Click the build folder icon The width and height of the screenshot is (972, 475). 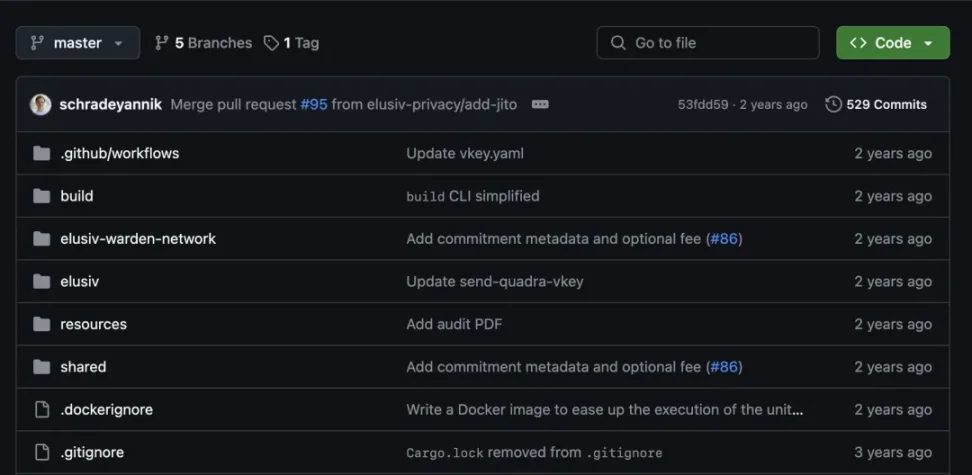click(41, 197)
